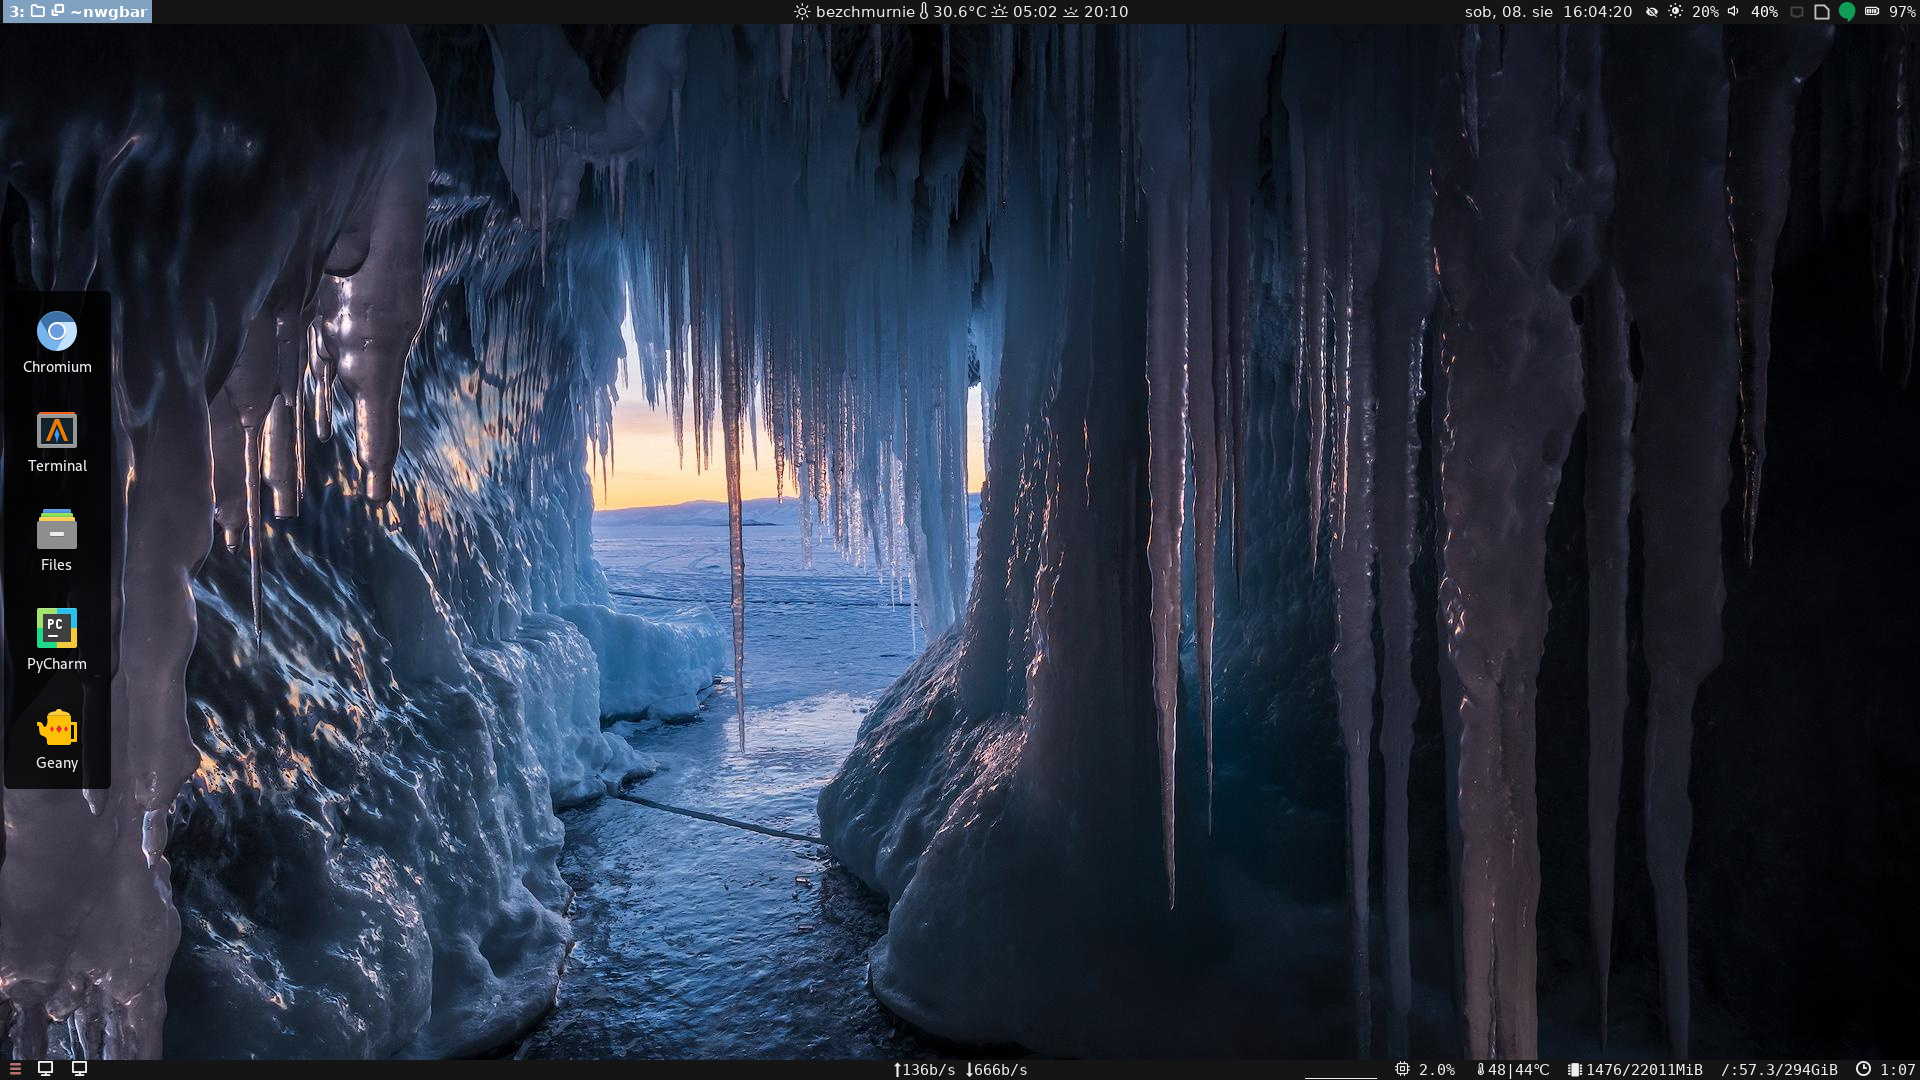Toggle the idle inhibitor eye icon
Viewport: 1920px width, 1080px height.
coord(1650,13)
